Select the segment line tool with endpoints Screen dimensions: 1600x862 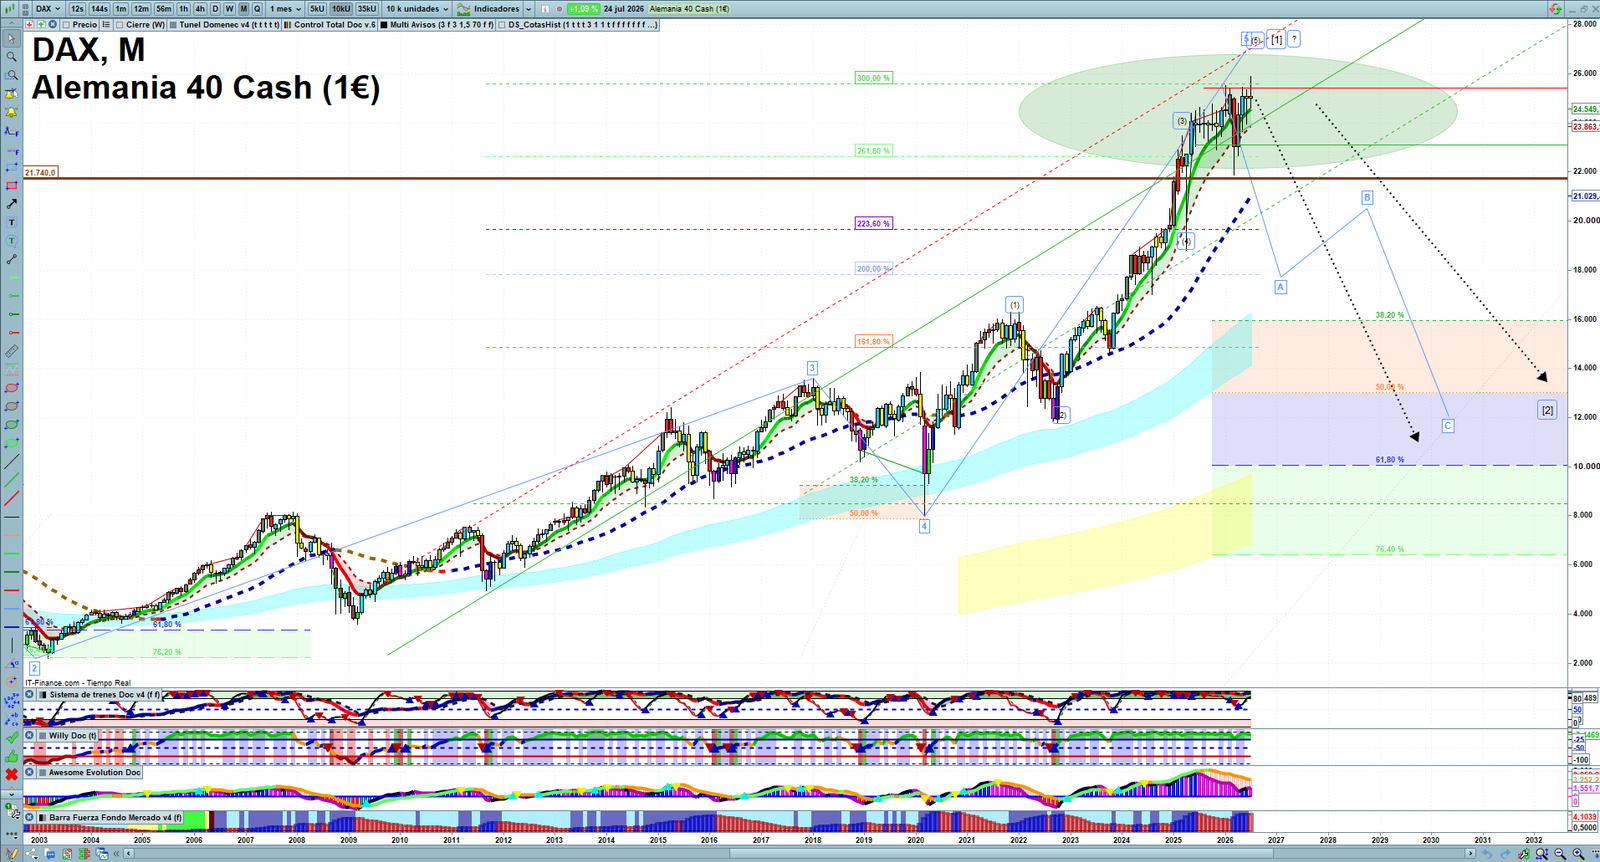(11, 259)
